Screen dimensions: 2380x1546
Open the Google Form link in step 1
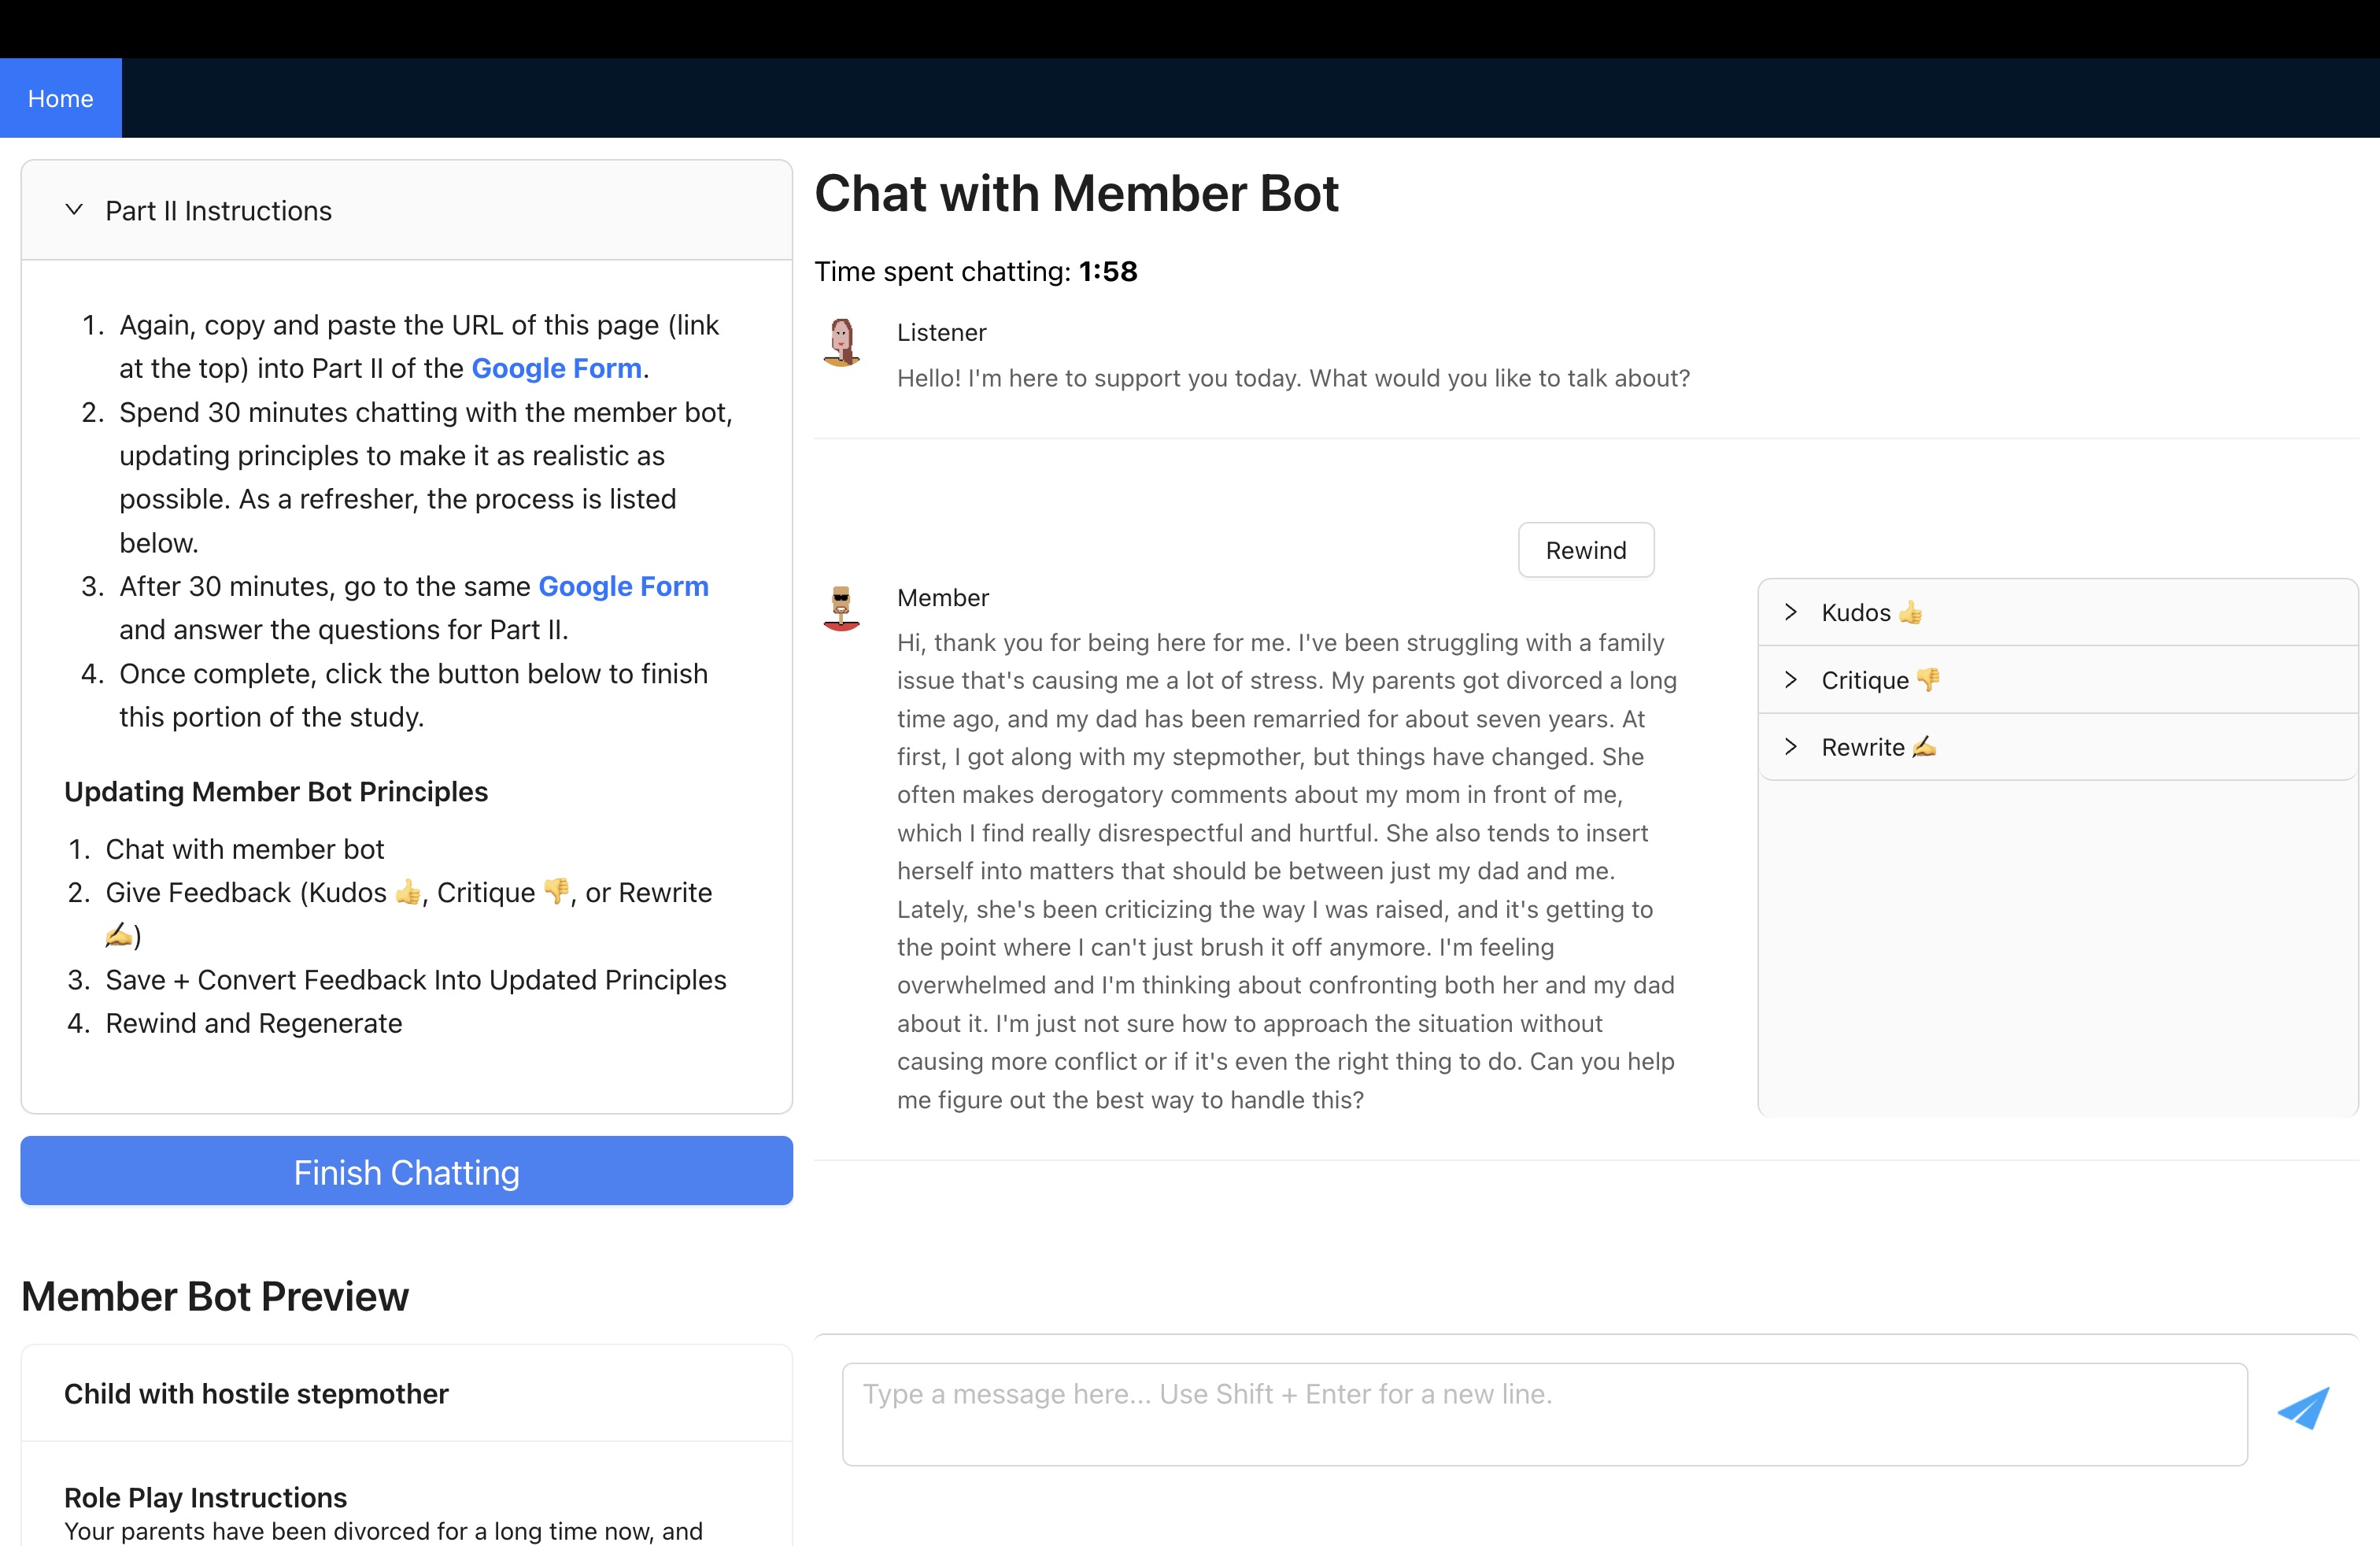click(x=556, y=369)
